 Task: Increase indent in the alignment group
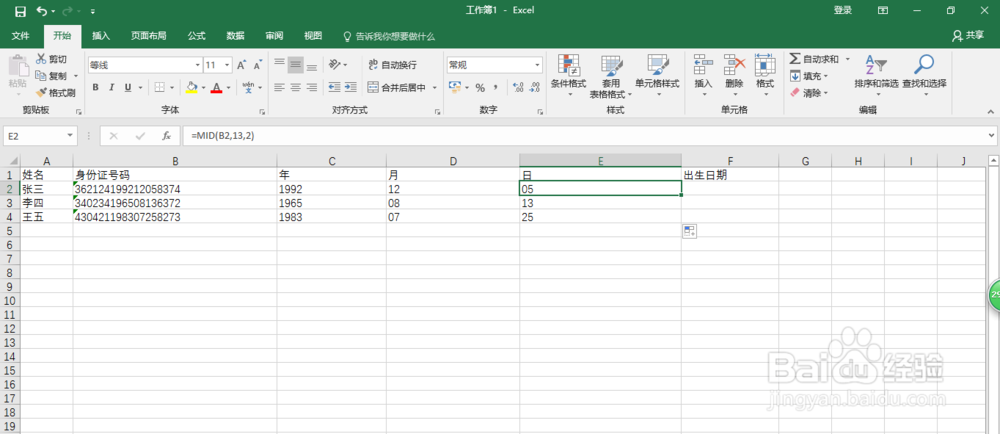coord(350,87)
